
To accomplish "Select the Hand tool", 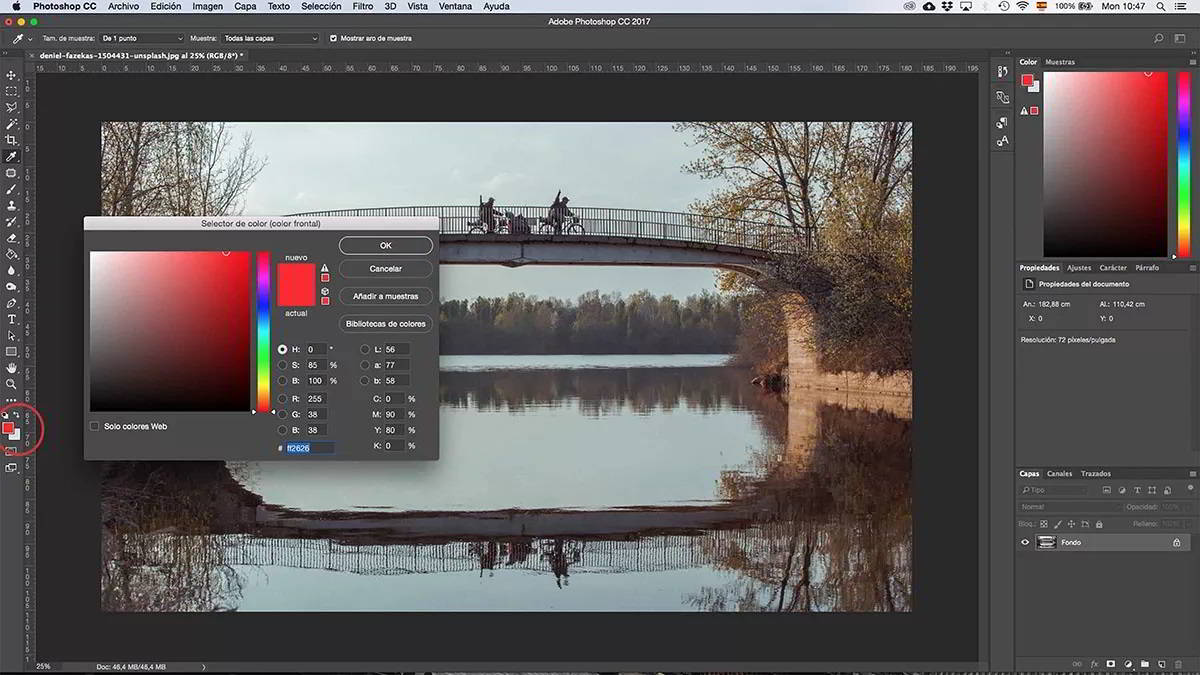I will 12,368.
